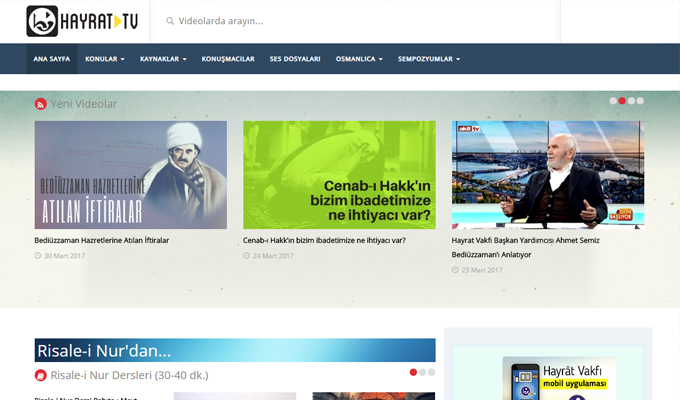
Task: Click the Hayrat TV logo
Action: tap(82, 21)
